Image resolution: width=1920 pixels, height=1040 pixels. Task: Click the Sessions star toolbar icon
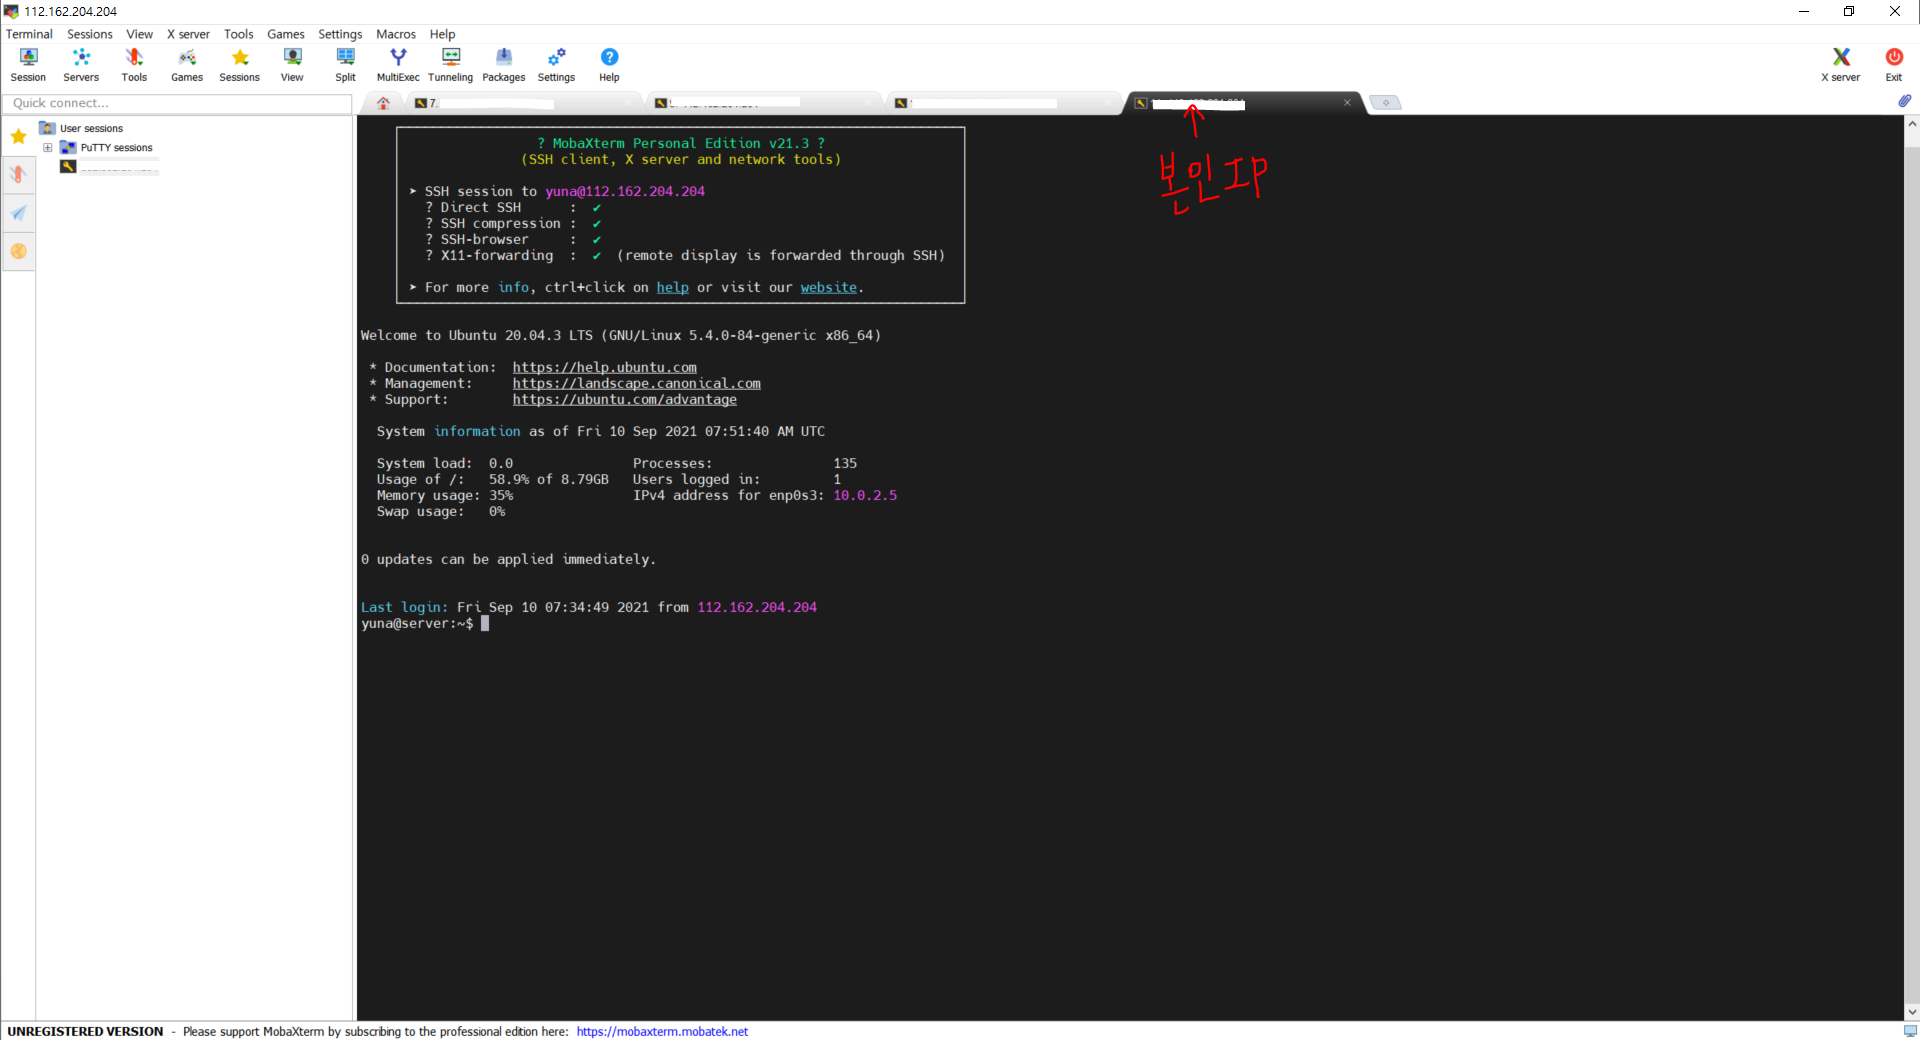tap(240, 65)
